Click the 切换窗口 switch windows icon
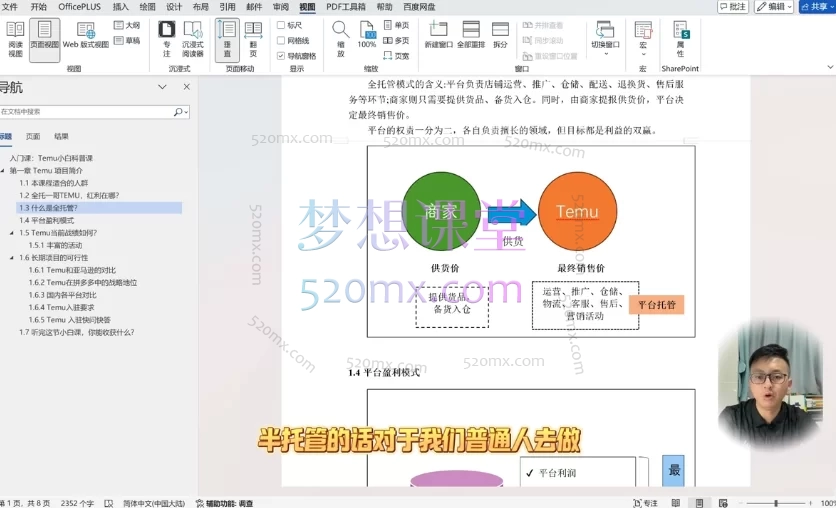 (x=605, y=32)
